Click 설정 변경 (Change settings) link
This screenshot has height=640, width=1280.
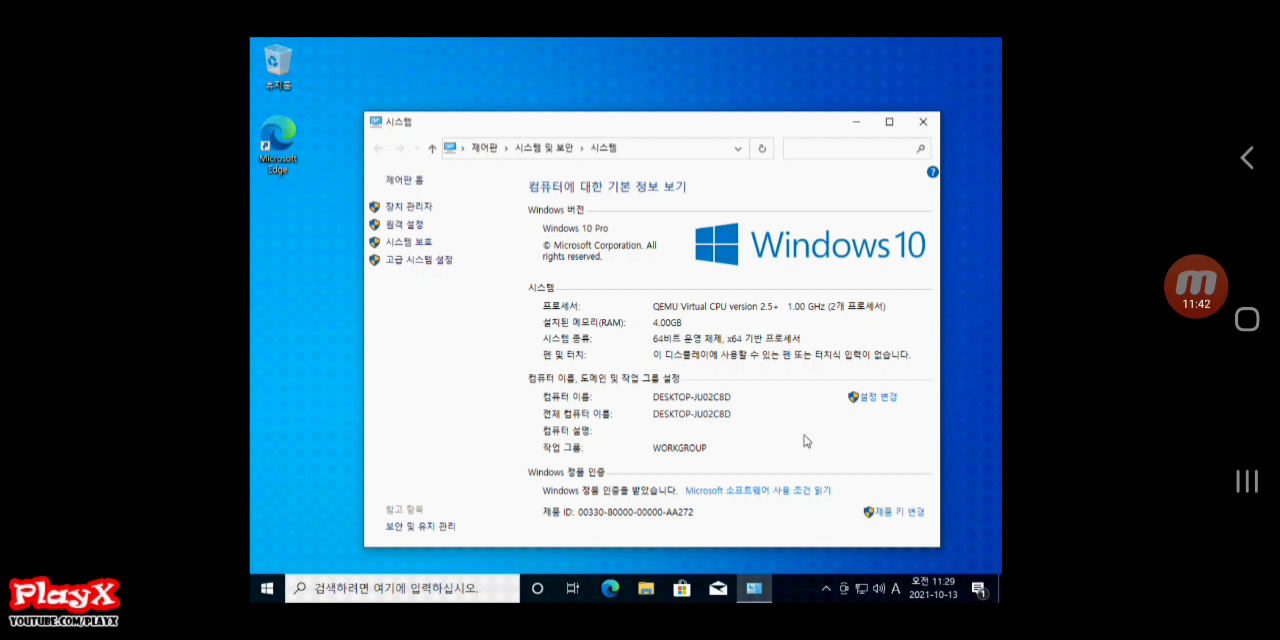click(x=879, y=397)
